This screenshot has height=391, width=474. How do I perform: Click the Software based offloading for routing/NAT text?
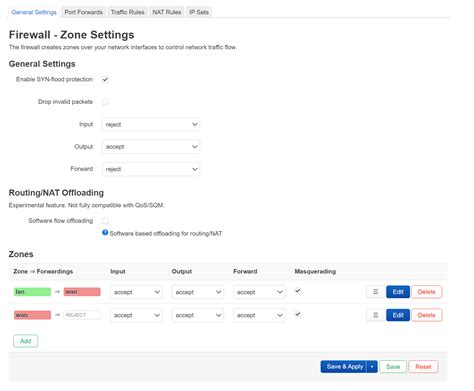pos(166,233)
